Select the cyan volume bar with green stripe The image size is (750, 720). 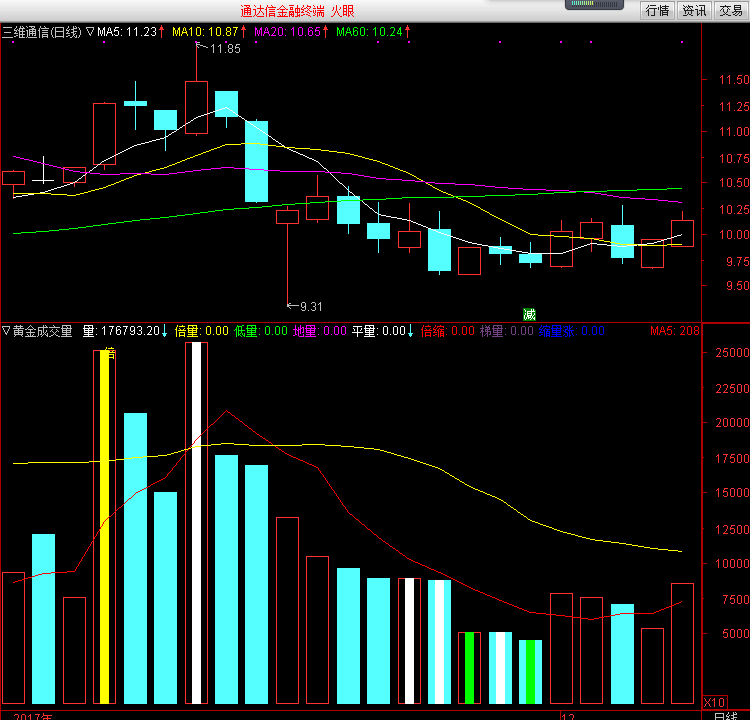click(530, 671)
